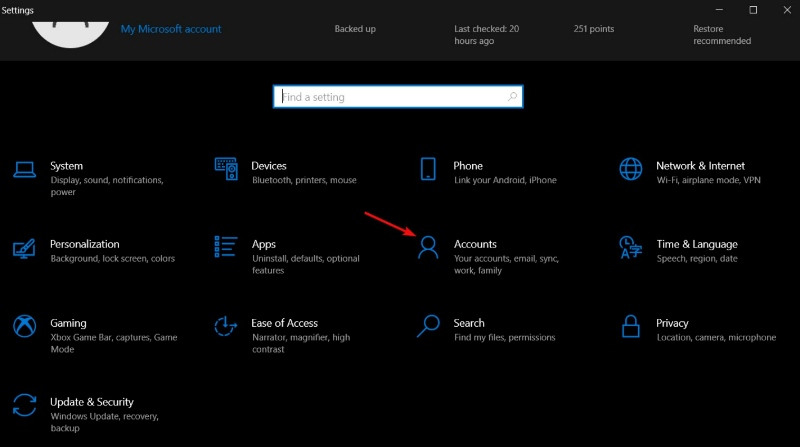Select the Apps heading
The height and width of the screenshot is (447, 800).
point(264,244)
